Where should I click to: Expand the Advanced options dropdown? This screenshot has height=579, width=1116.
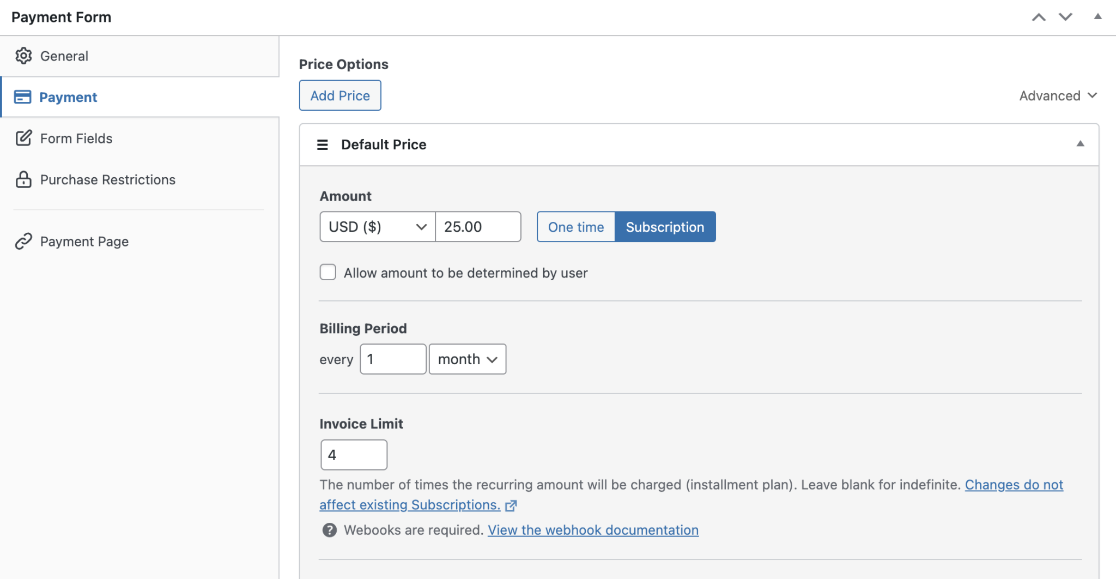click(1058, 95)
